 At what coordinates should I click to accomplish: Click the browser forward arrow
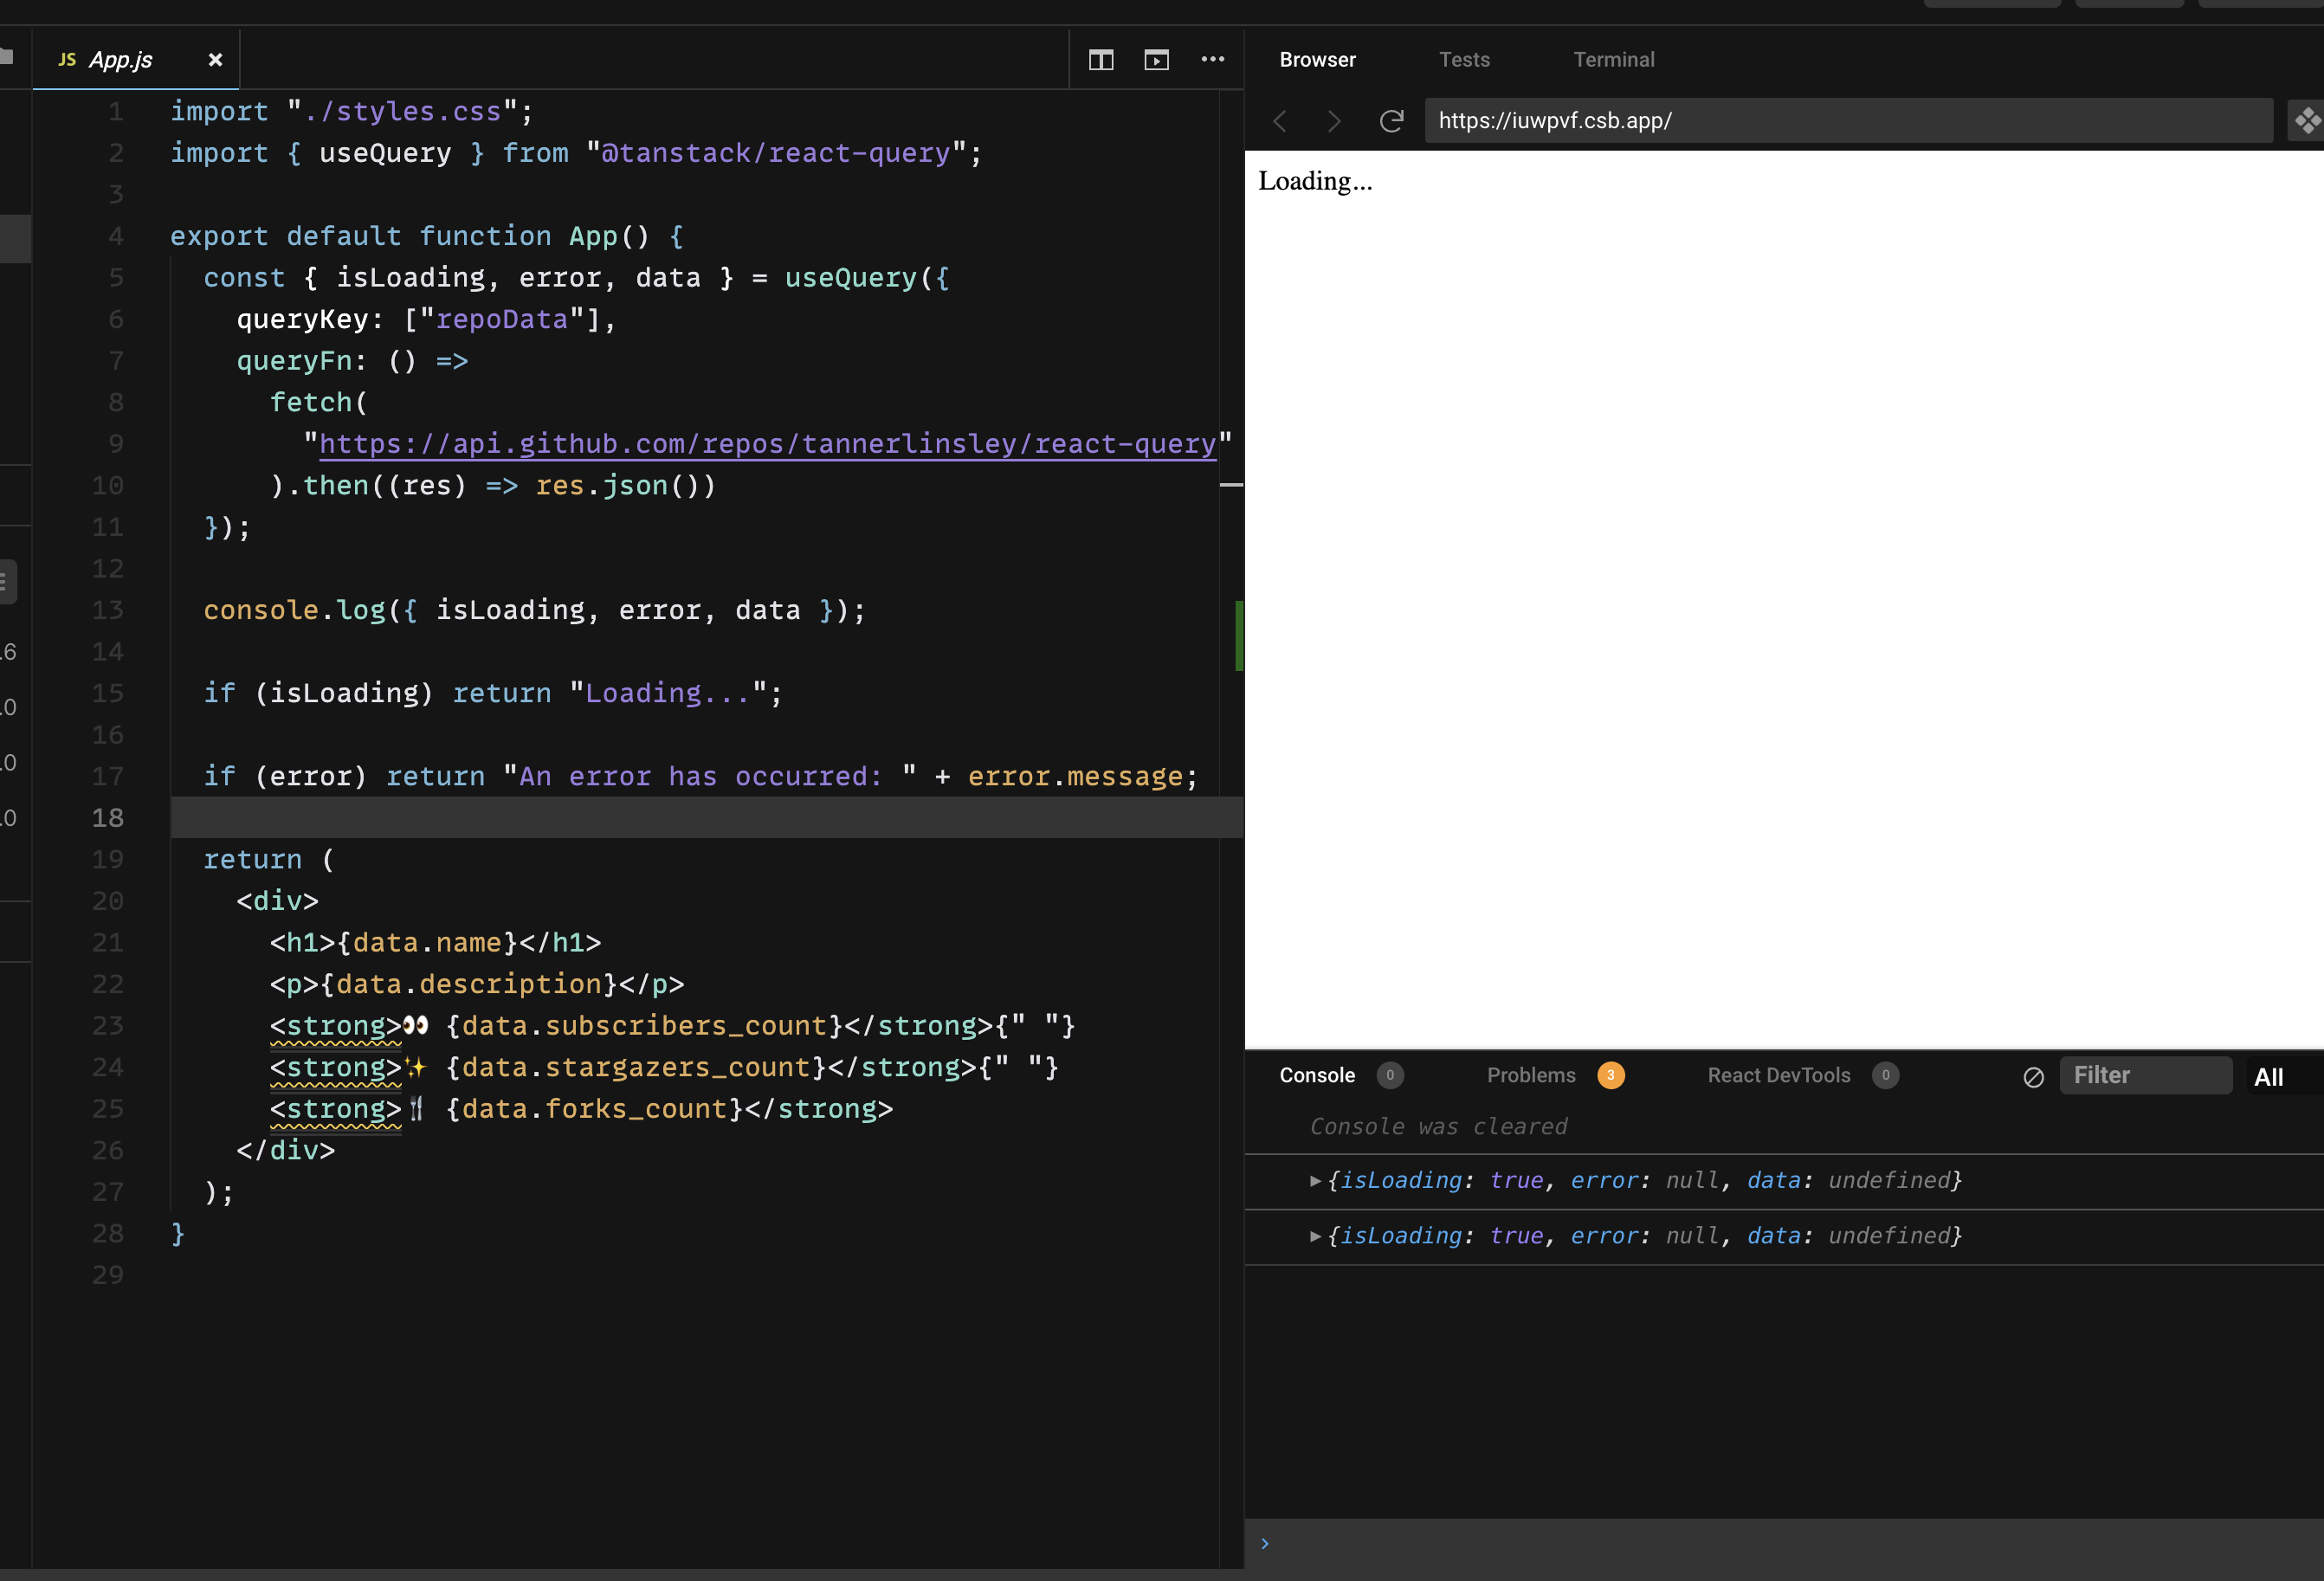coord(1334,121)
